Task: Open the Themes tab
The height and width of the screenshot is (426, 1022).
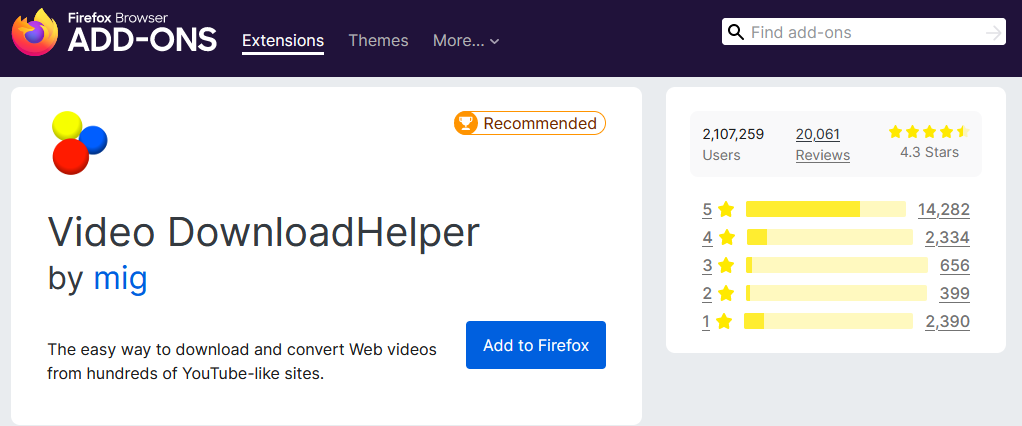Action: (378, 40)
